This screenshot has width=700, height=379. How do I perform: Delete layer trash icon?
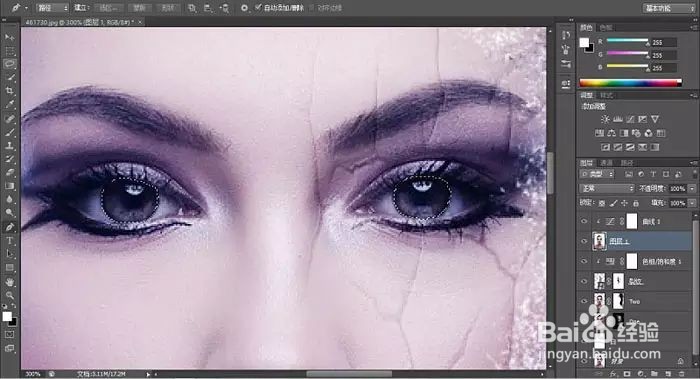click(681, 374)
